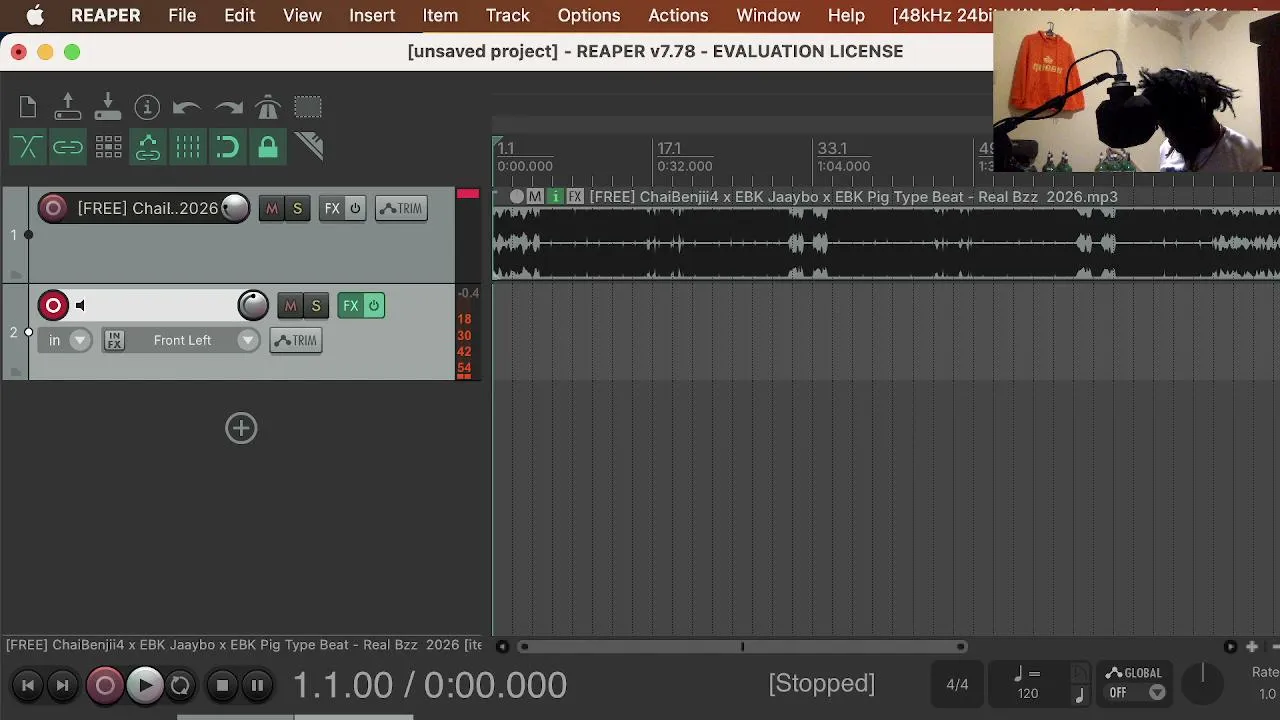Save the project with the download-arrow toolbar icon

pyautogui.click(x=108, y=107)
